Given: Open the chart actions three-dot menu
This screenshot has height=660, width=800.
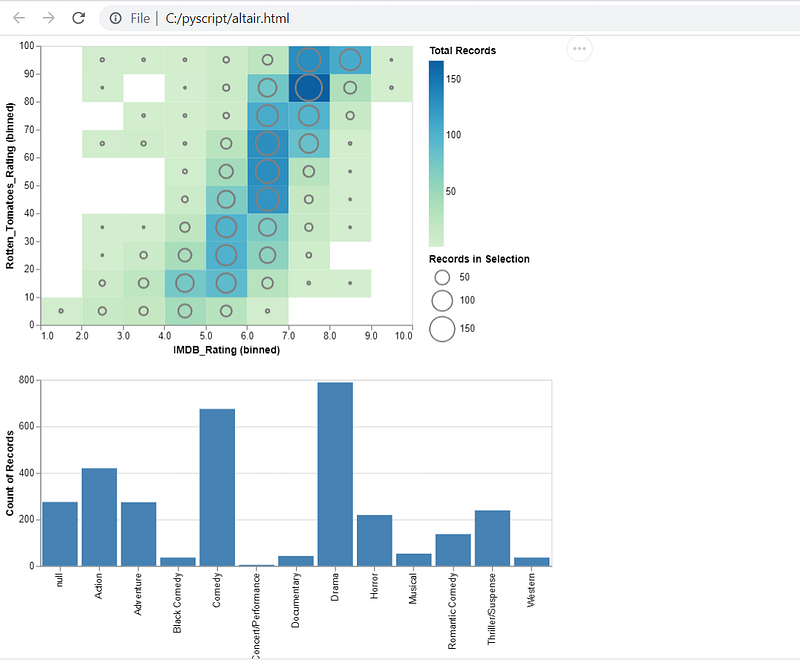Looking at the screenshot, I should tap(579, 49).
